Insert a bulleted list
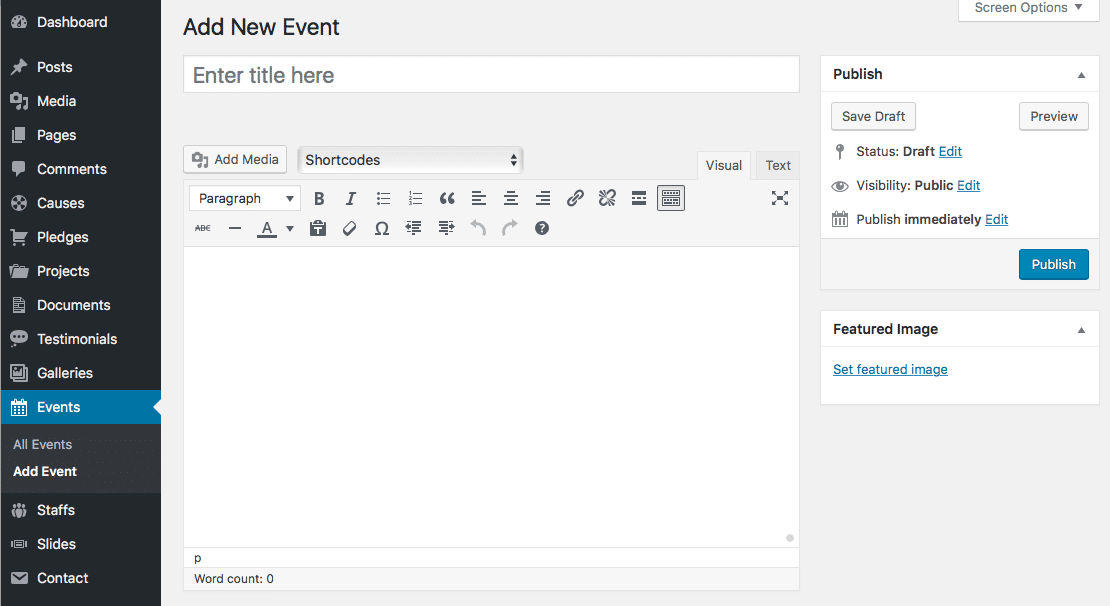Screen dimensions: 1110x606 point(383,199)
